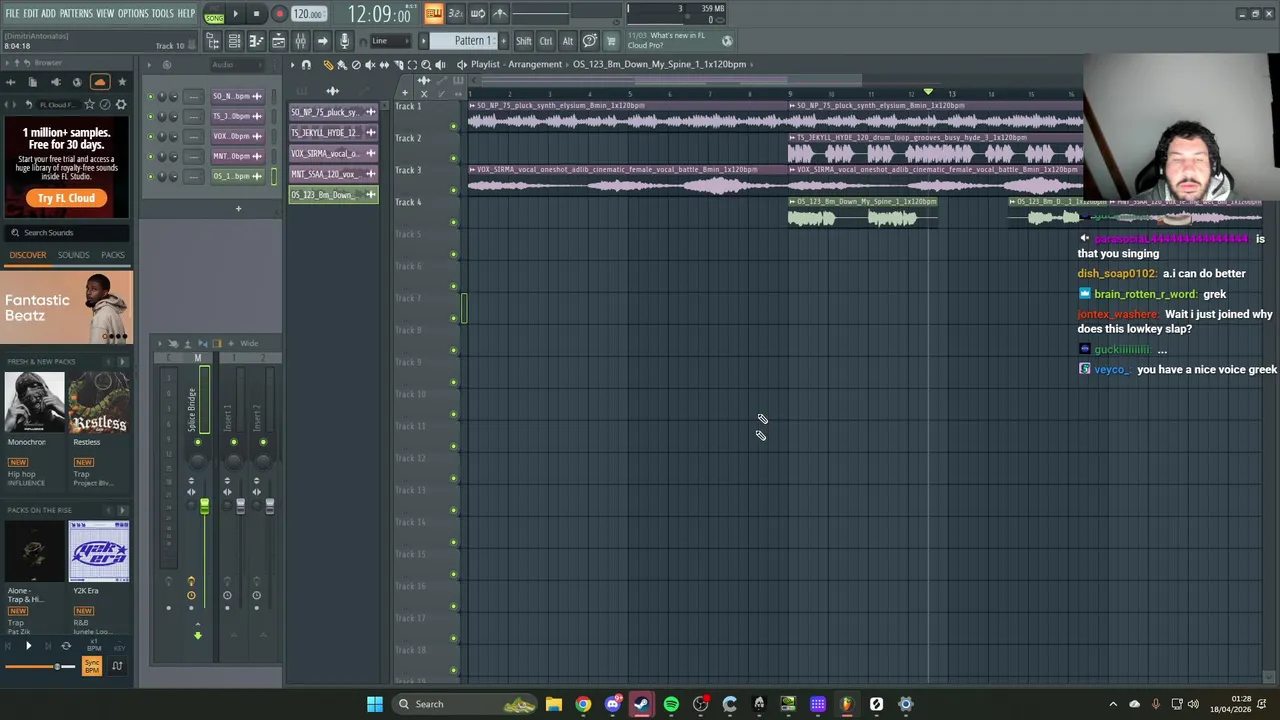
Task: Add a new pattern with plus button
Action: pyautogui.click(x=503, y=41)
